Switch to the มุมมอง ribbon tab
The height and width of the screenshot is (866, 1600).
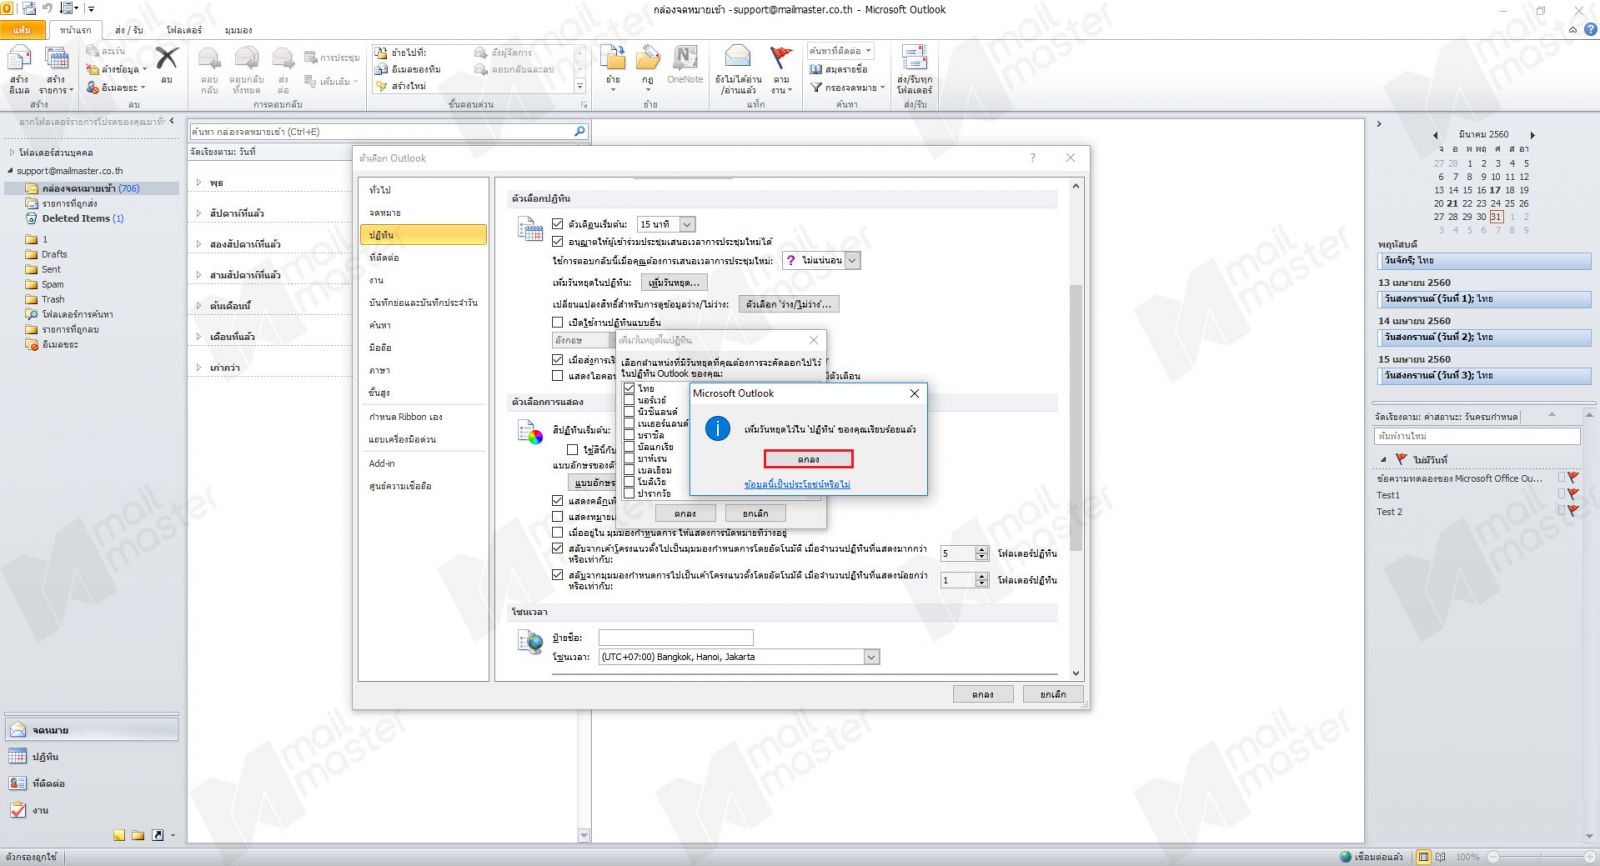238,30
